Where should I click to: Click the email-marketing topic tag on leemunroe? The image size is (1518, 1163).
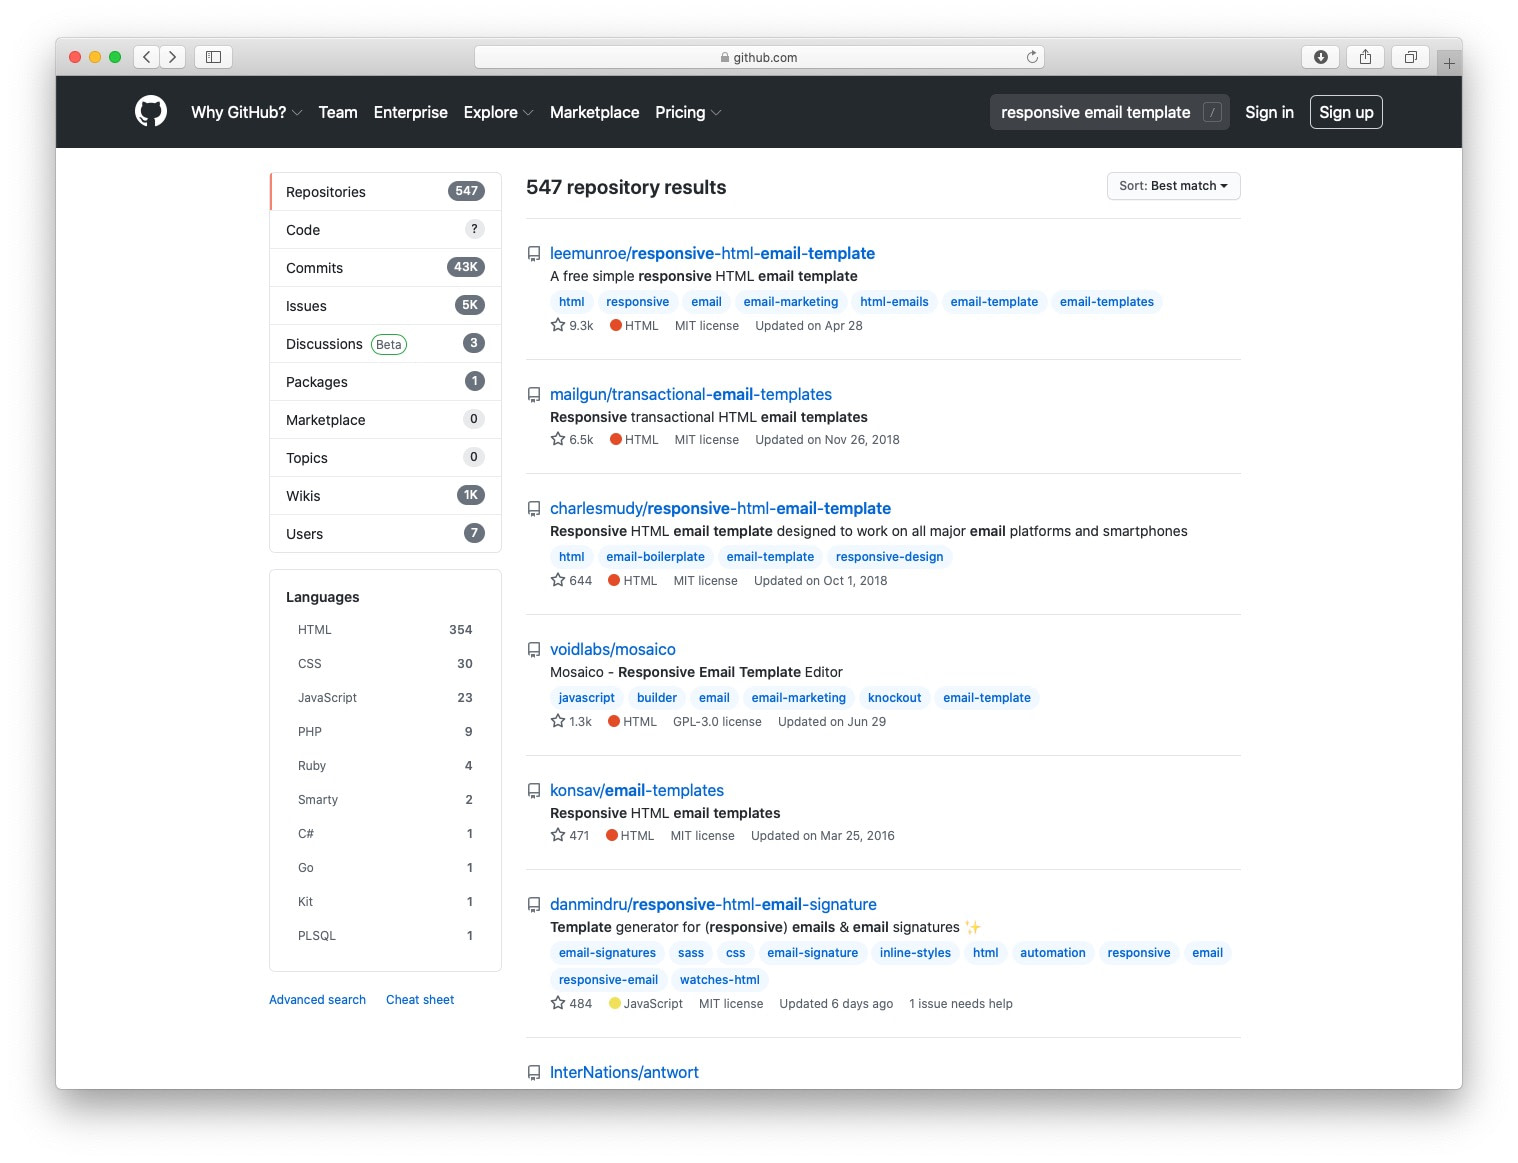[791, 302]
